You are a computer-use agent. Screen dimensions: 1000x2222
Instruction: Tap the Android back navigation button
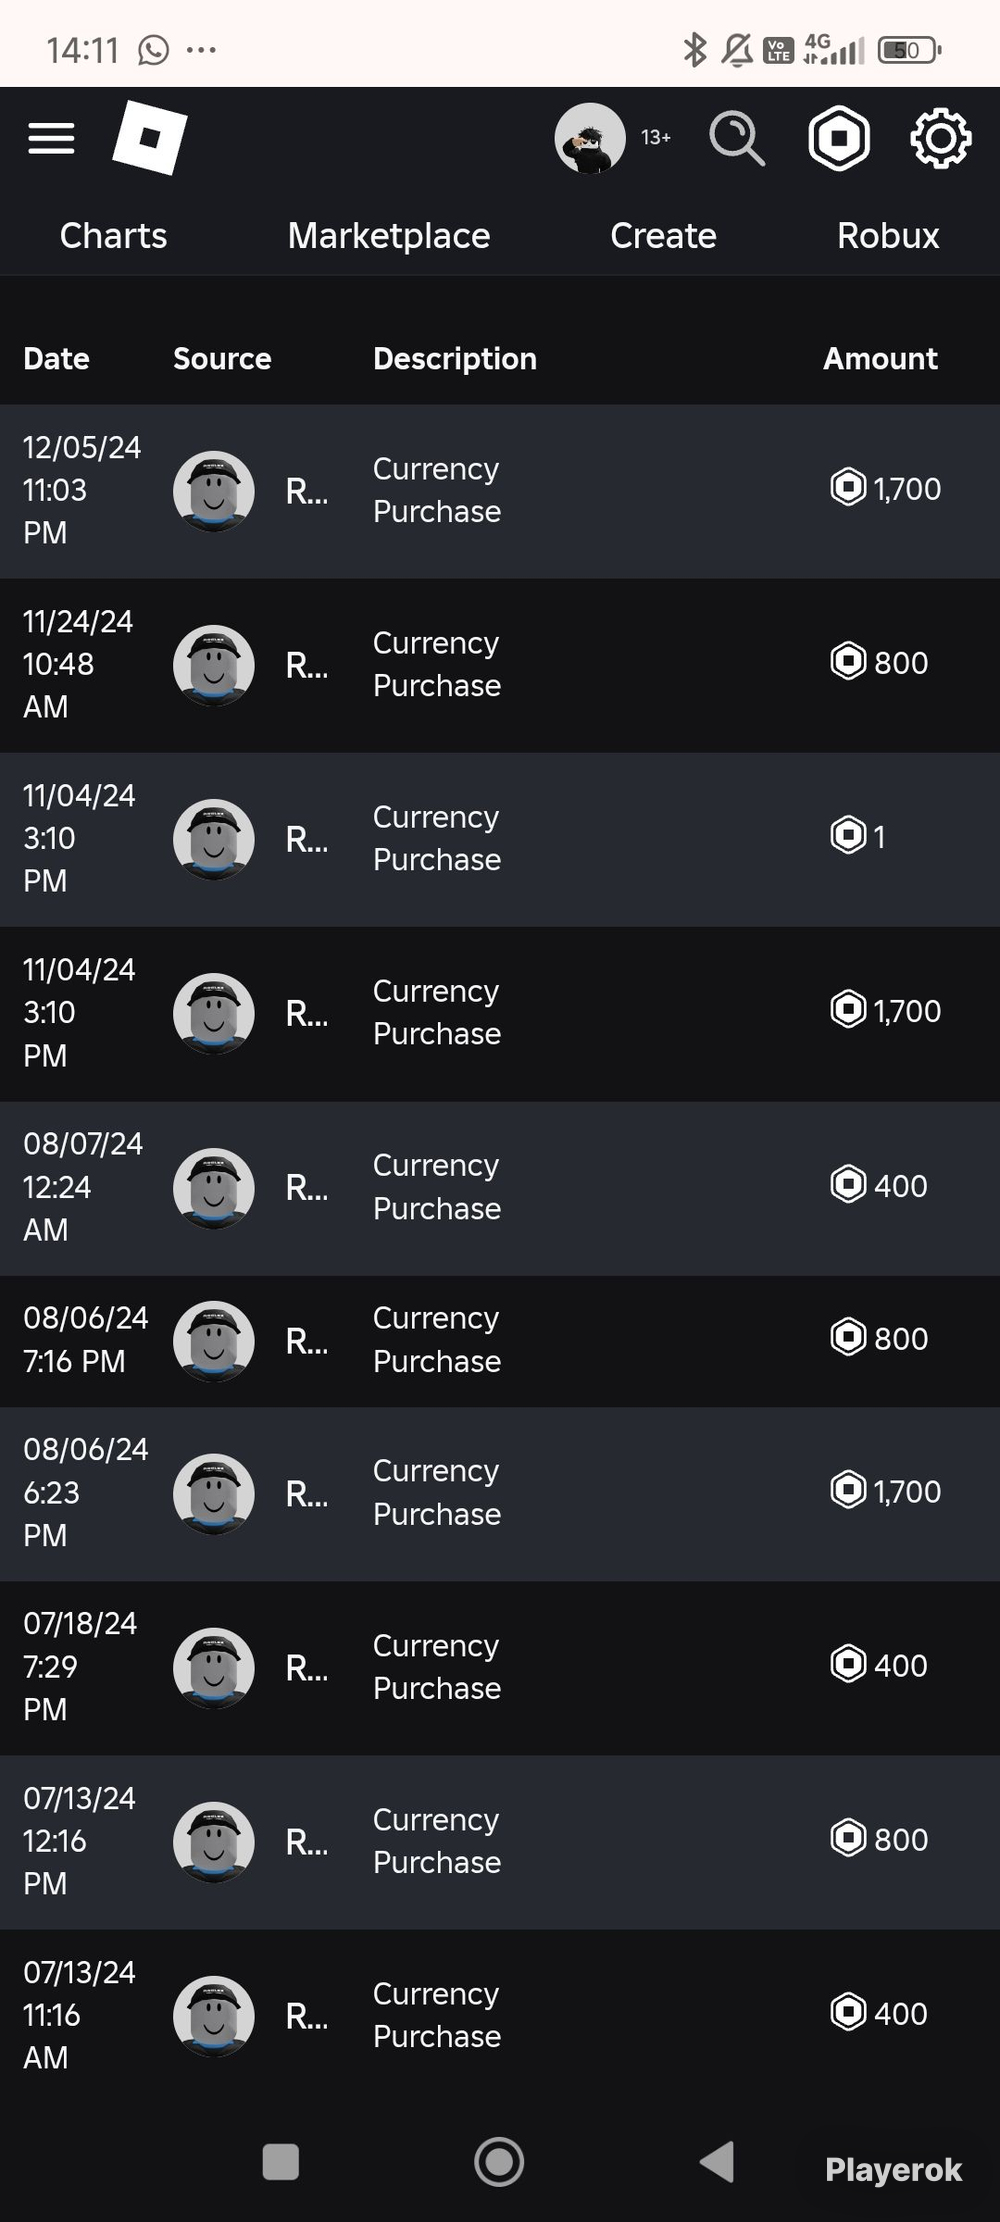[717, 2161]
